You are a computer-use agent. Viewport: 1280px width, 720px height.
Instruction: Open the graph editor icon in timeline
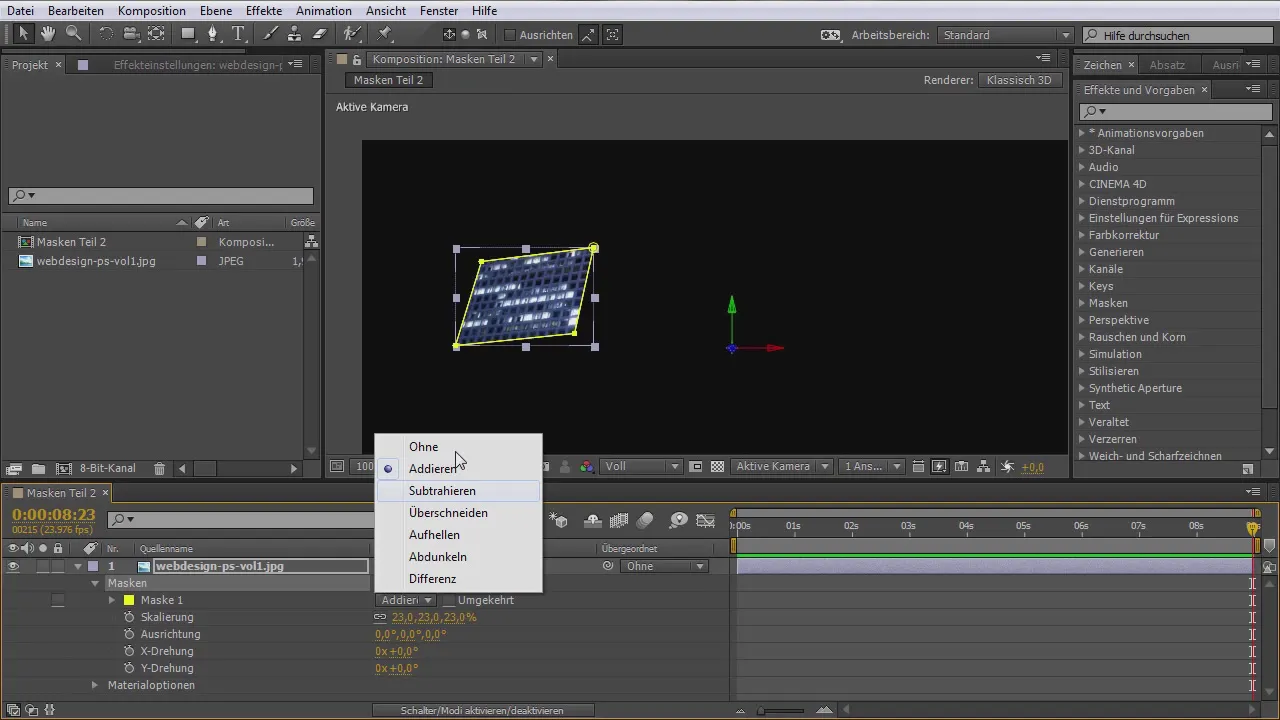706,520
